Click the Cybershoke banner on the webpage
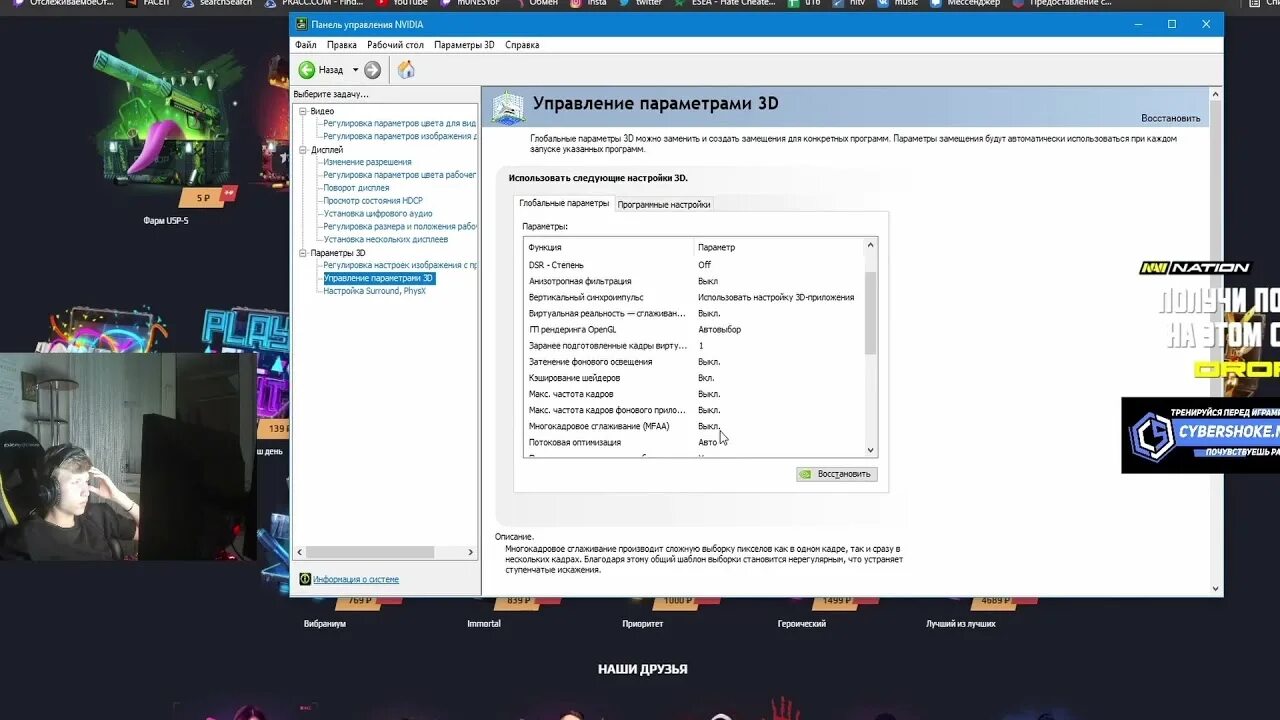 click(1200, 435)
